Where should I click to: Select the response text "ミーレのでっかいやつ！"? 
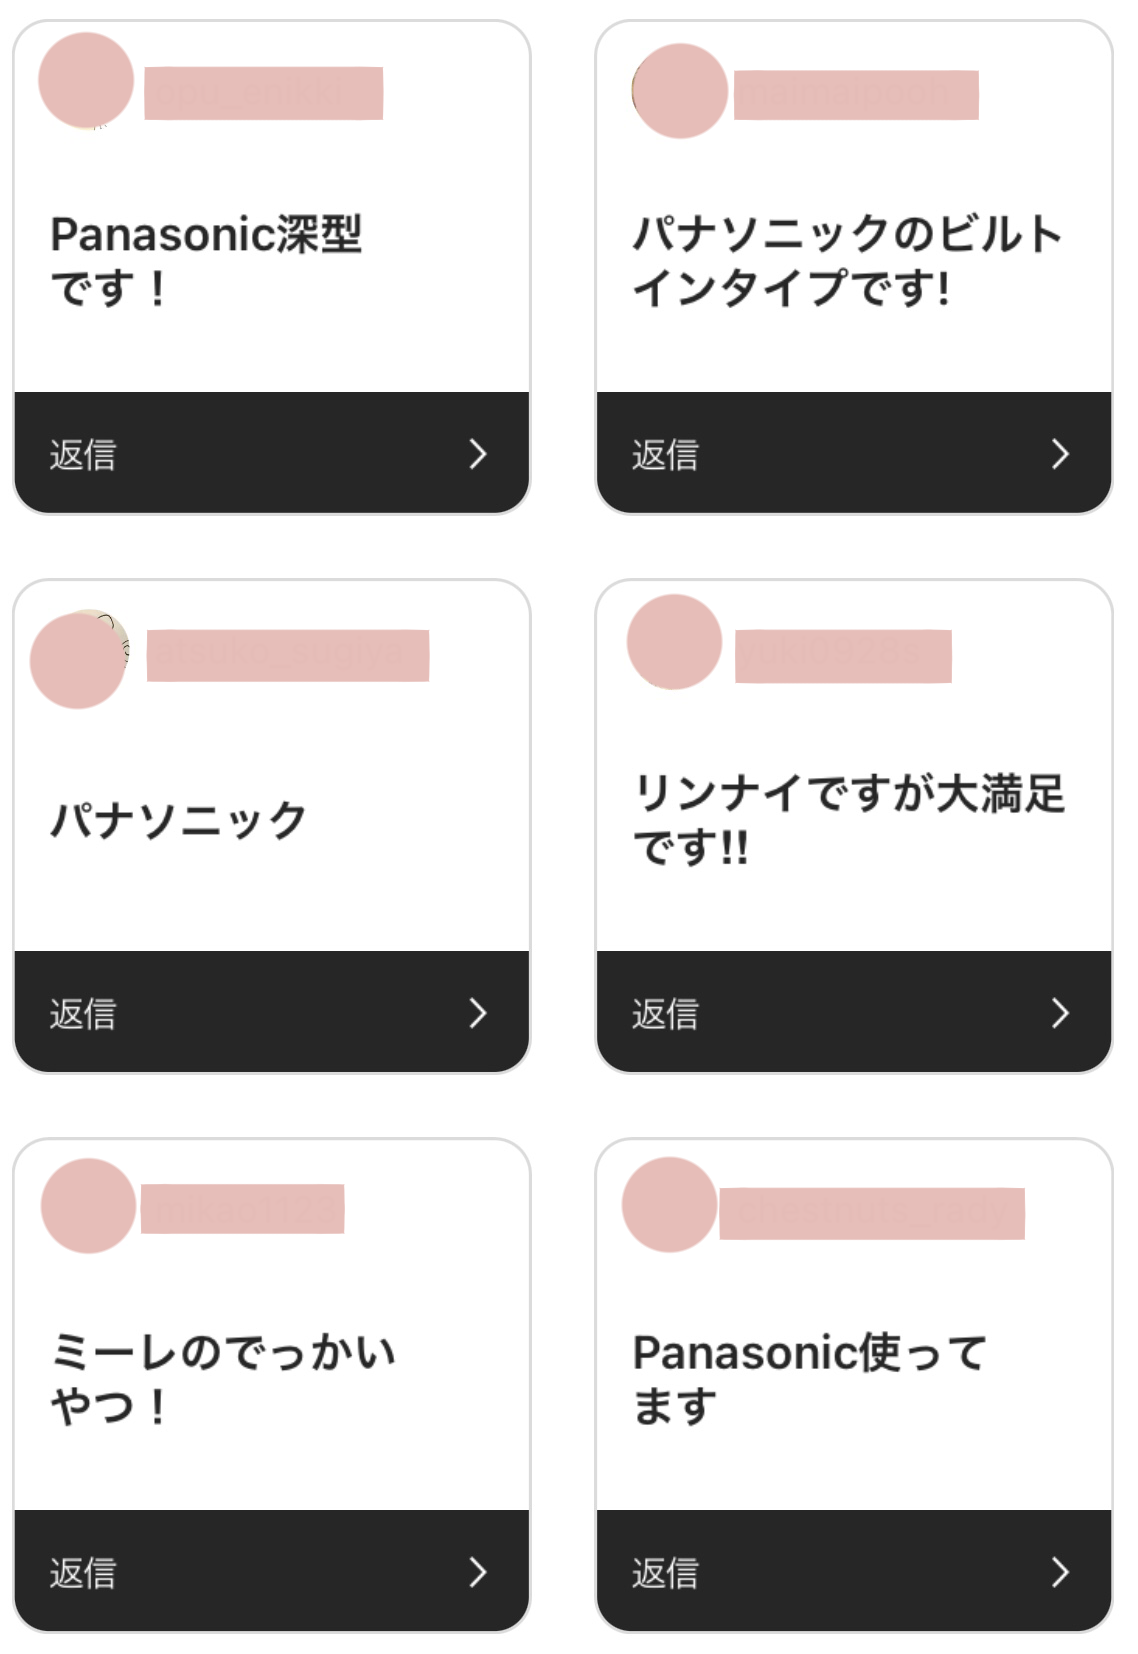[224, 1378]
